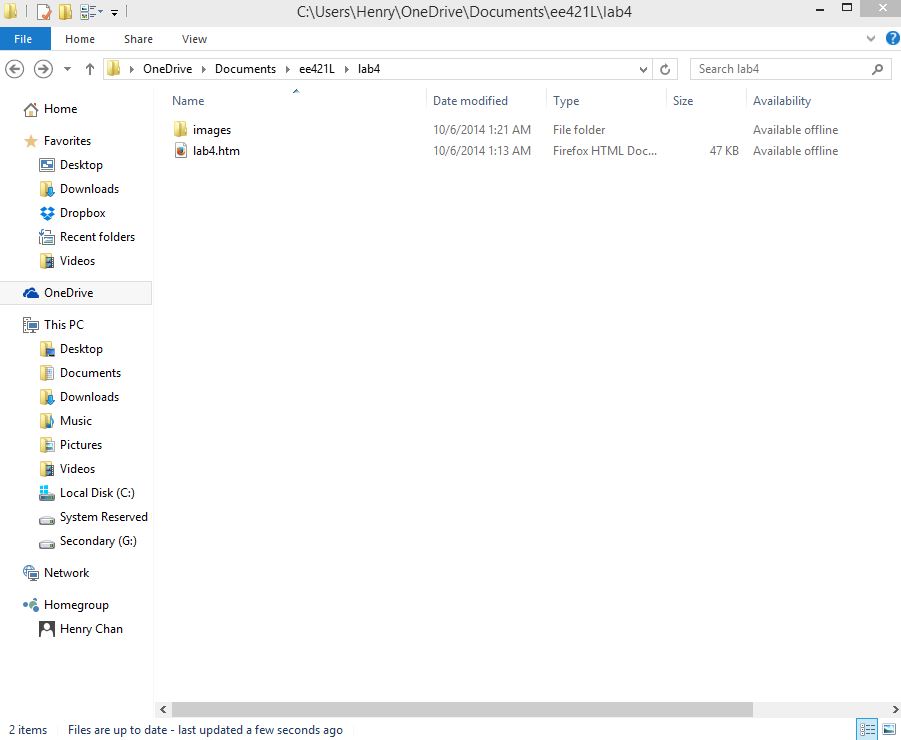Click the Forward navigation arrow
This screenshot has width=901, height=740.
point(42,68)
